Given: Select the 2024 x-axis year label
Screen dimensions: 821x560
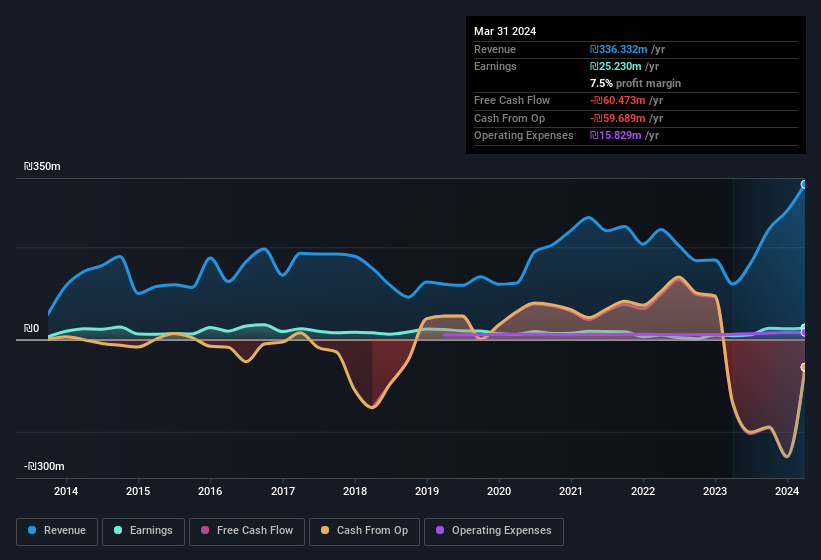Looking at the screenshot, I should point(788,491).
